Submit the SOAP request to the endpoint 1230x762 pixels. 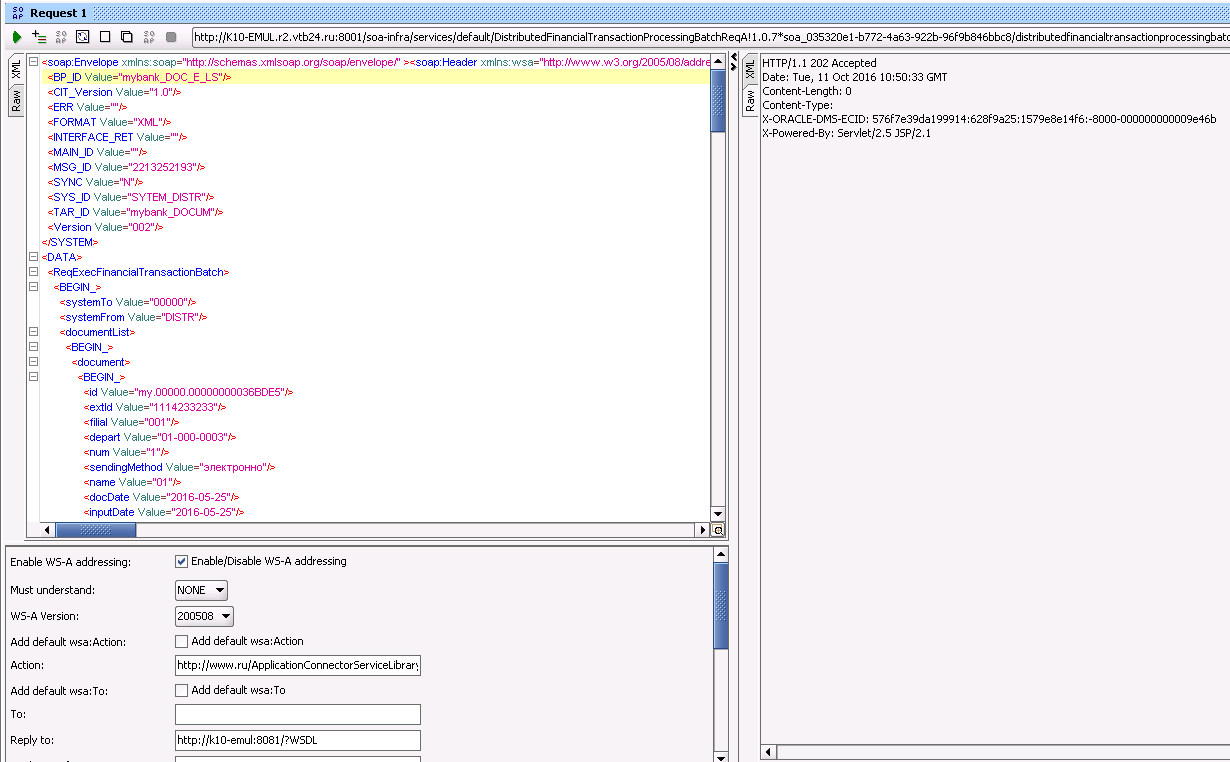click(x=17, y=35)
